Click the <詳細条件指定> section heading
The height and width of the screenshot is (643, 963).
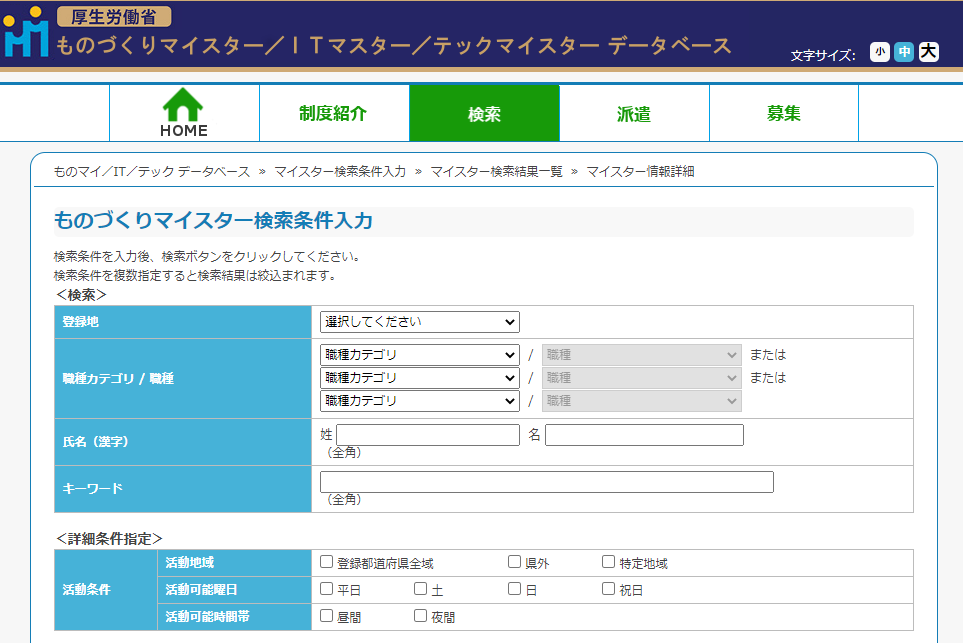(x=109, y=539)
